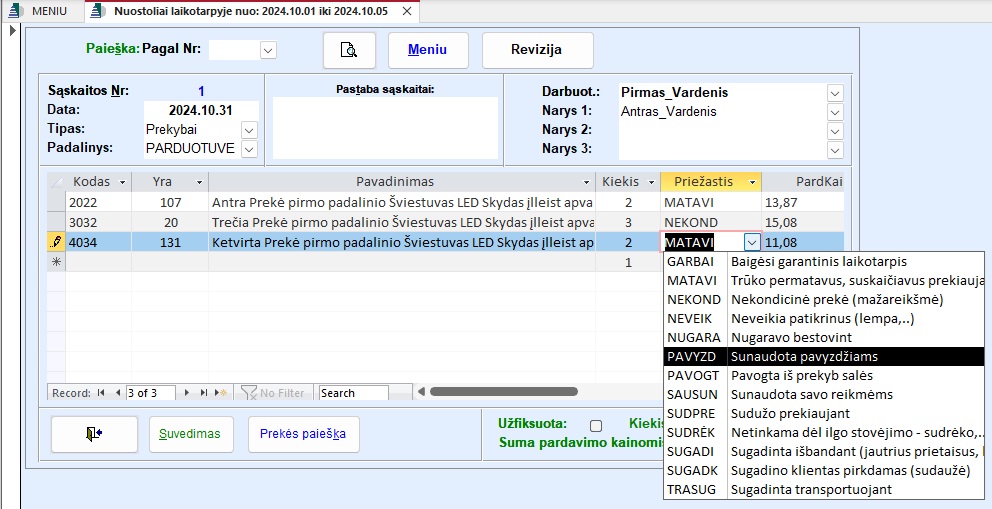Click Yra value 107
Image resolution: width=992 pixels, height=509 pixels.
pos(170,202)
